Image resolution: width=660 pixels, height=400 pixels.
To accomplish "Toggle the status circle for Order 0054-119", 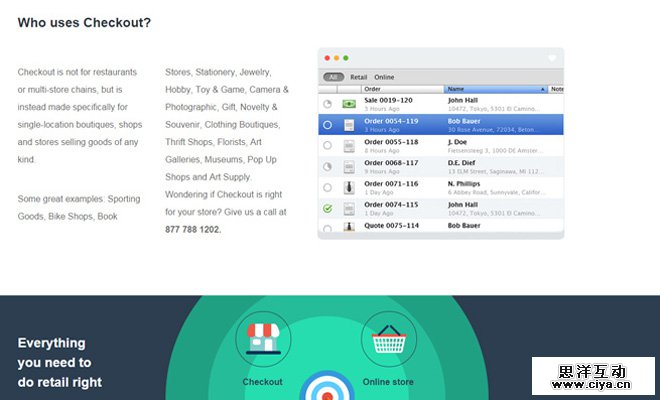I will pyautogui.click(x=327, y=125).
